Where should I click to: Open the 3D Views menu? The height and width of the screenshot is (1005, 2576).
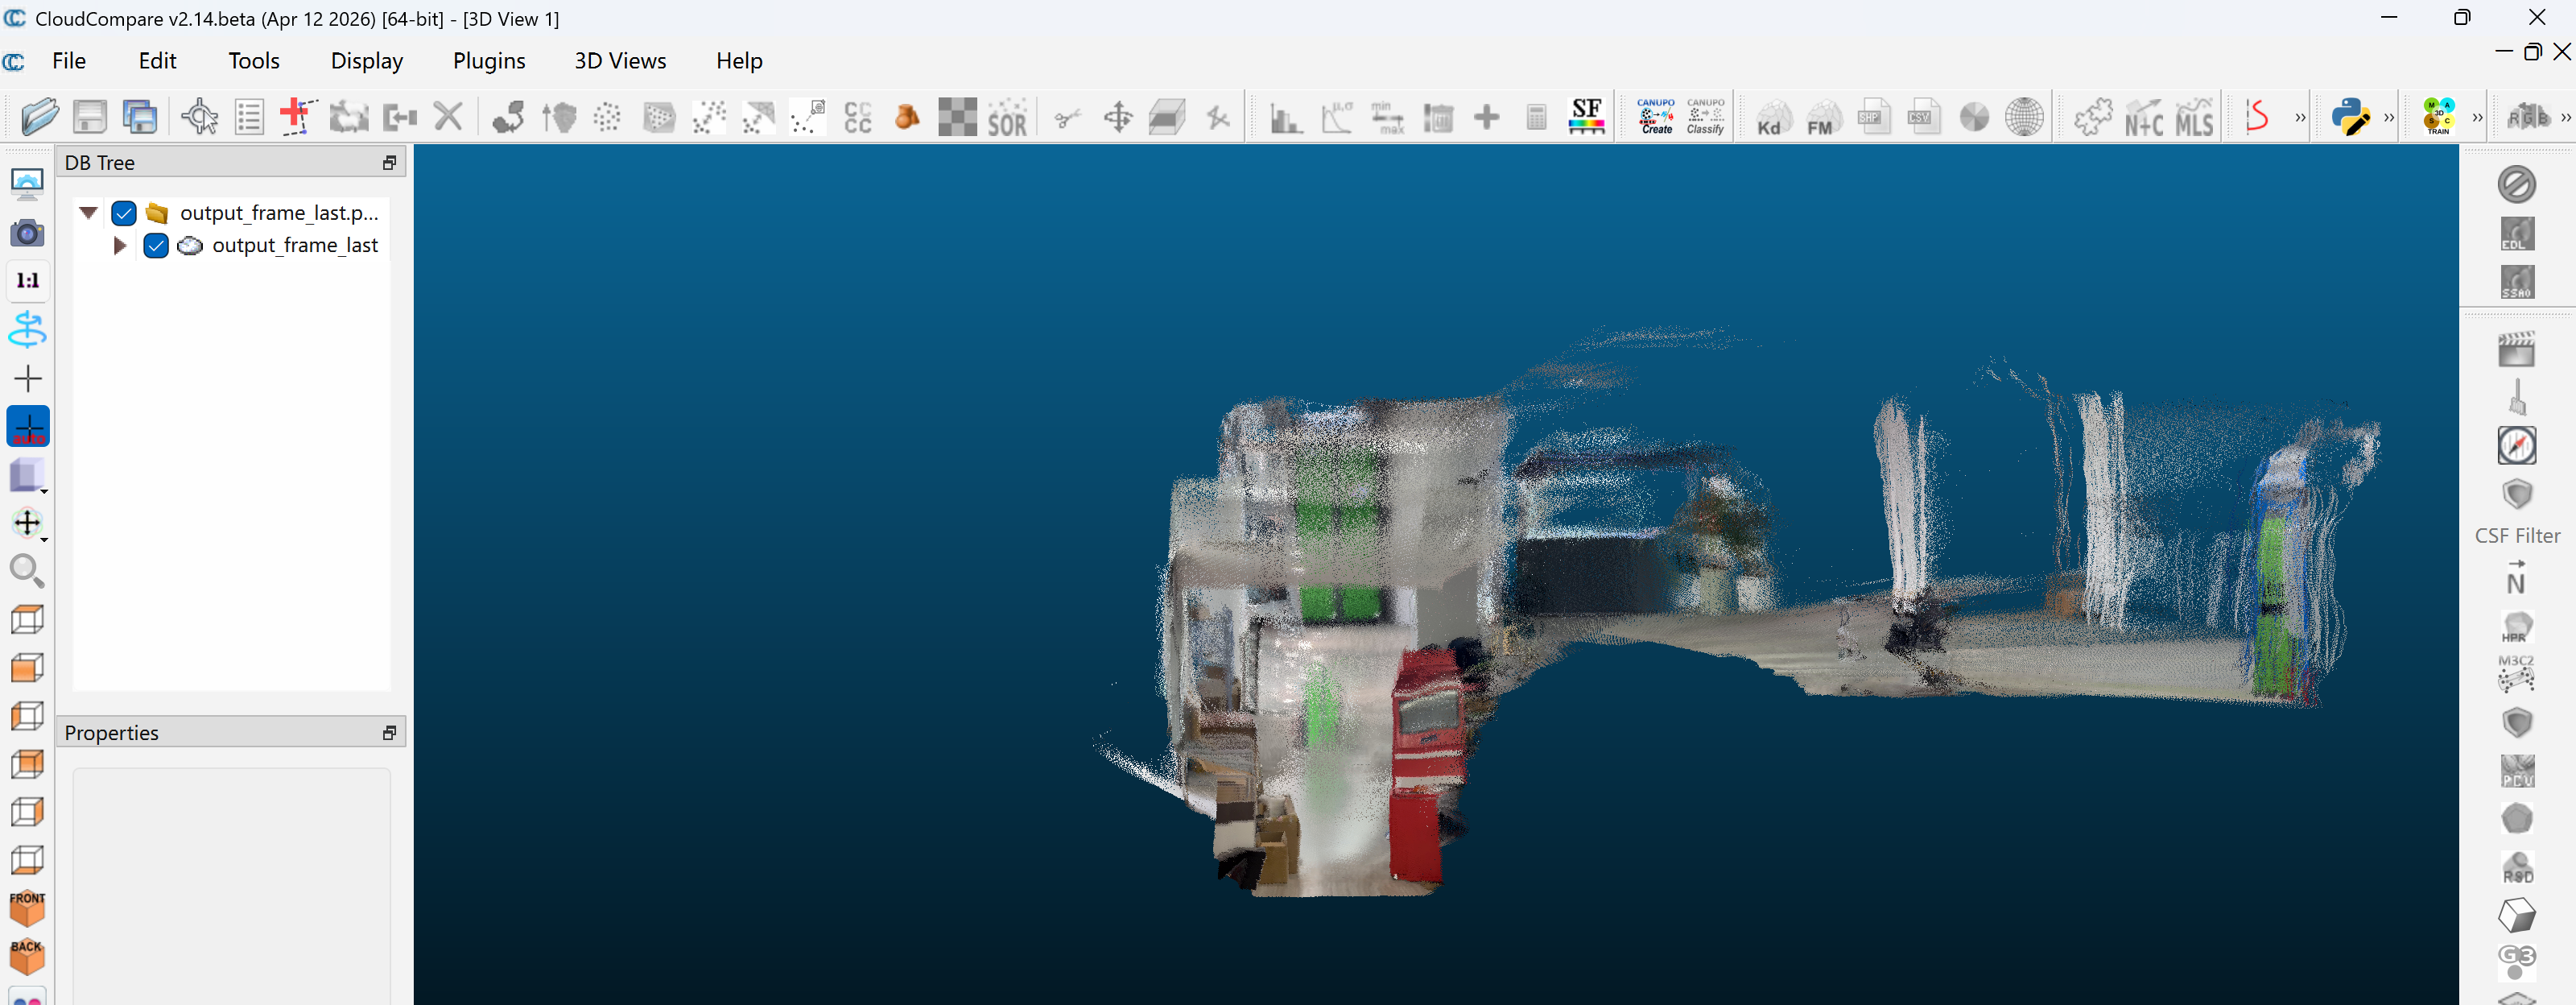pyautogui.click(x=619, y=61)
